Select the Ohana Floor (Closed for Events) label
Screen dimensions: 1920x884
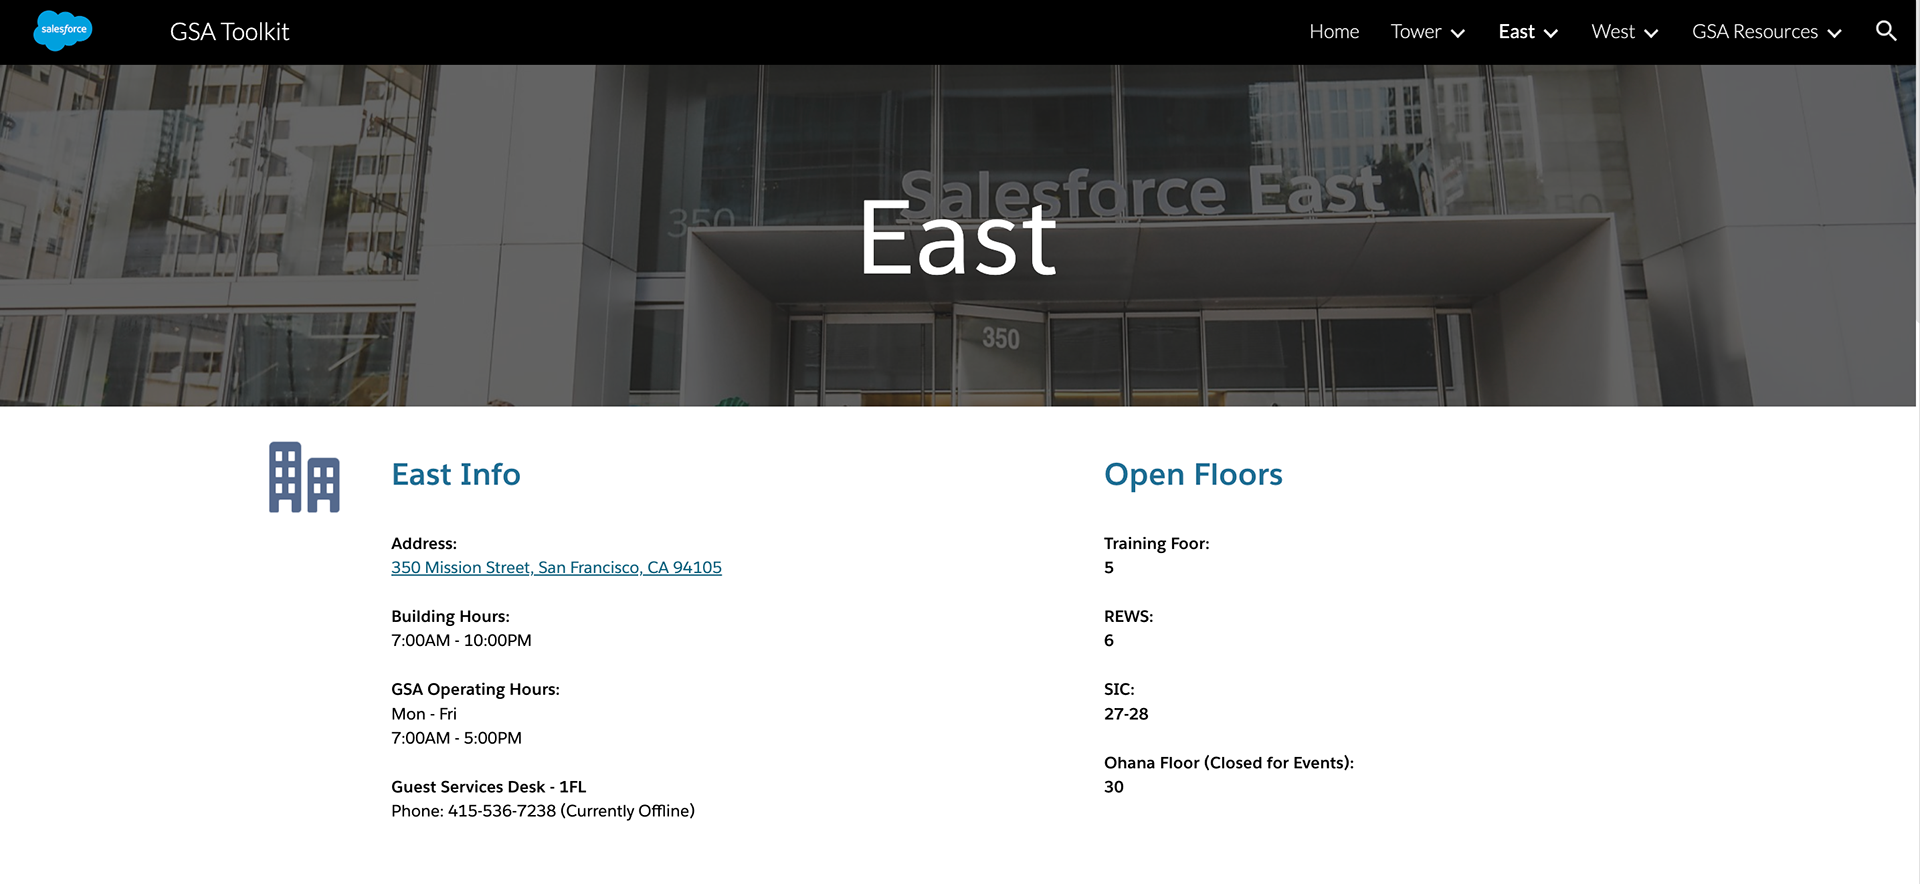pos(1229,762)
